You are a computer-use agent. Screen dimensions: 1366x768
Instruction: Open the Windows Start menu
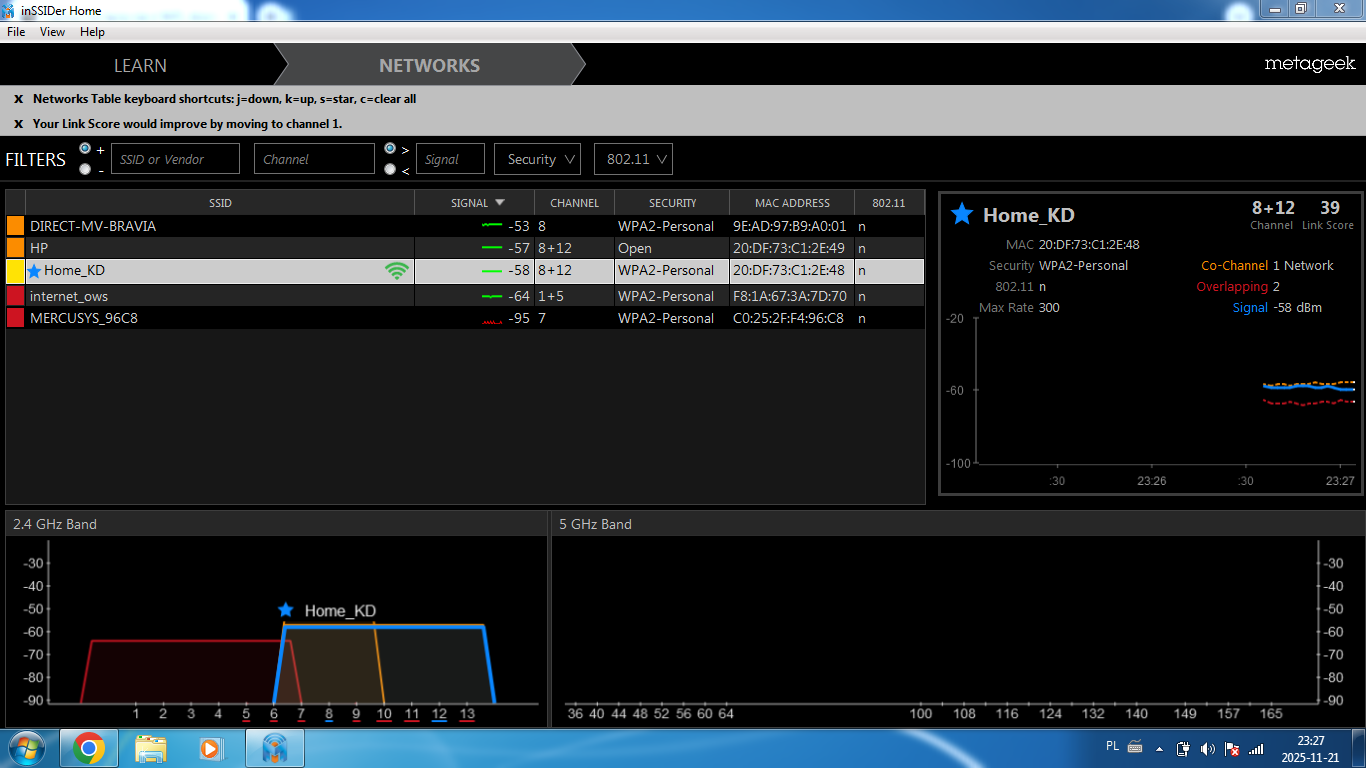pos(27,748)
